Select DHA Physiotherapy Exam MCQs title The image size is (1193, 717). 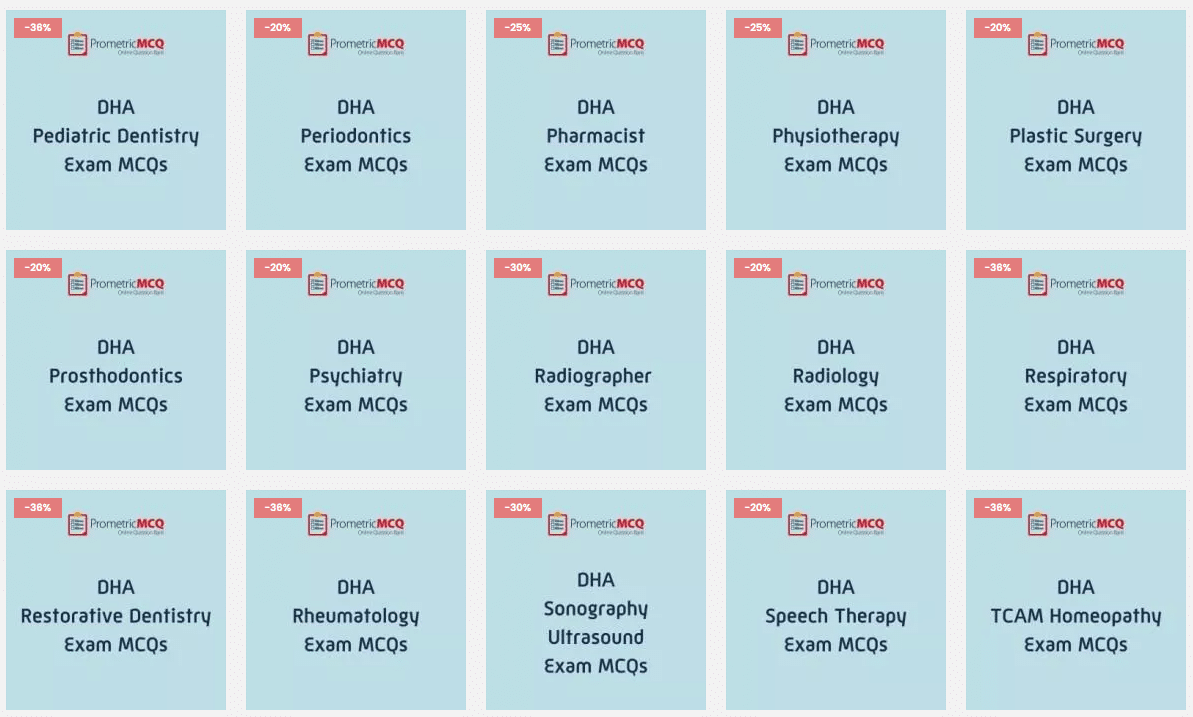click(835, 135)
